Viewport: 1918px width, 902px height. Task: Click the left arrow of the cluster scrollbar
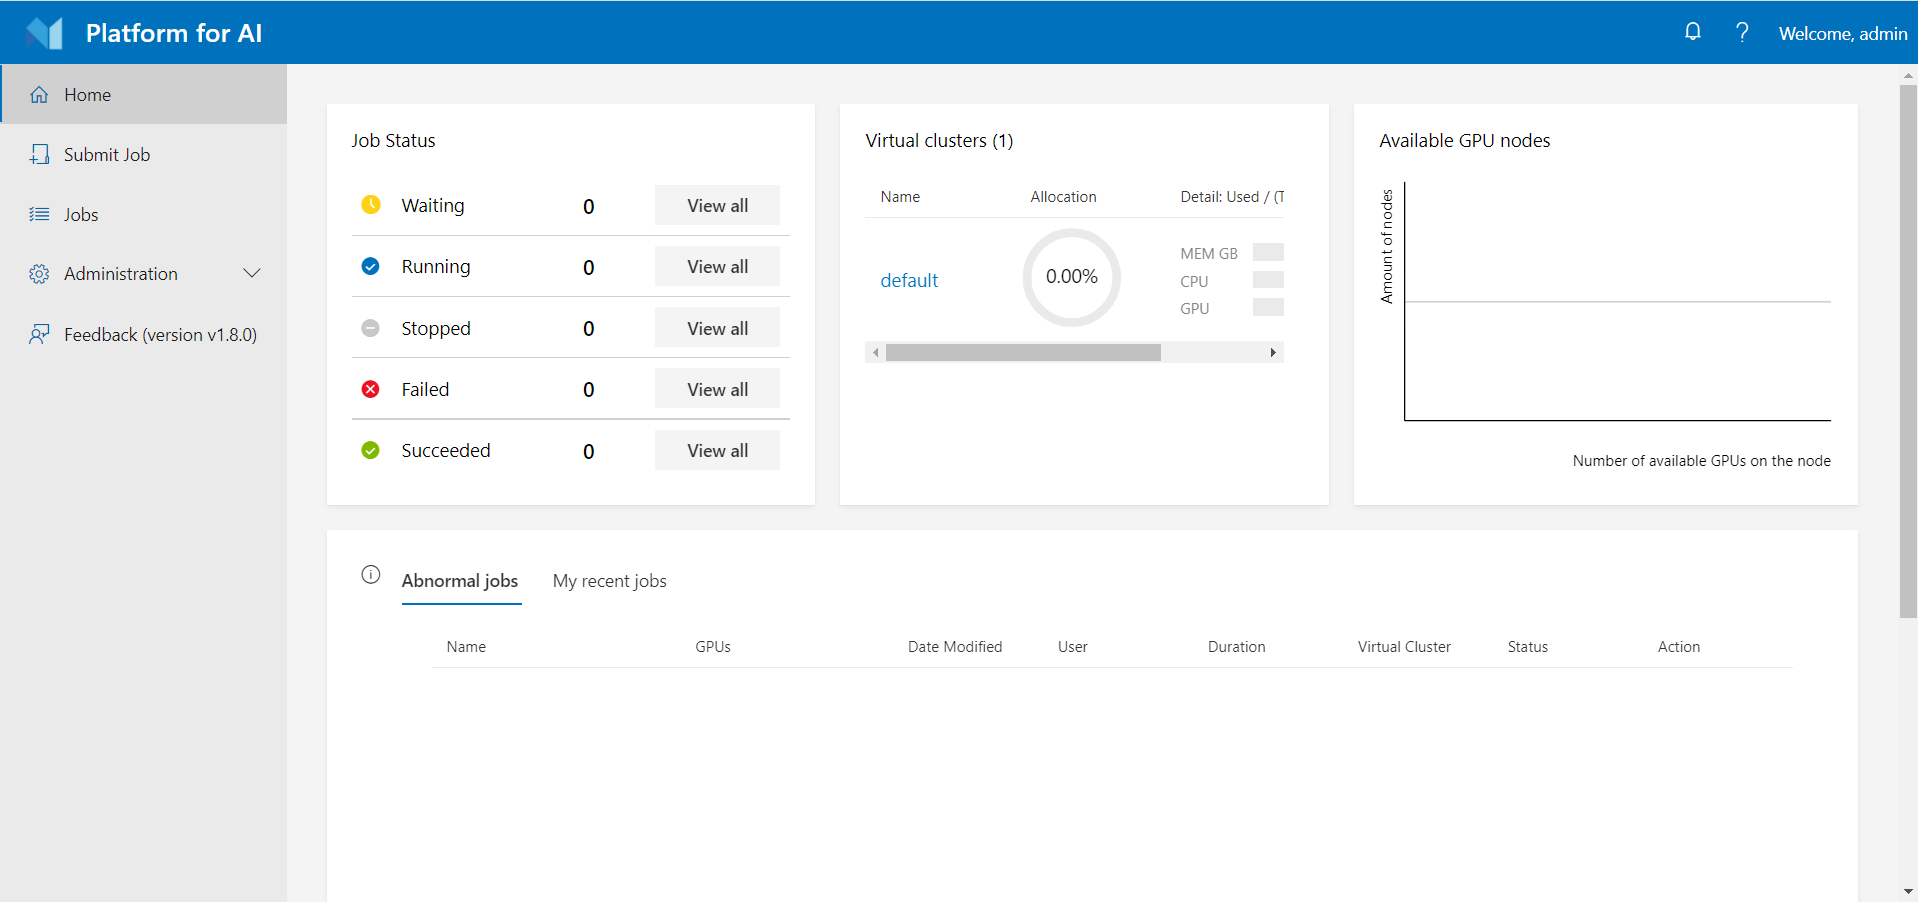click(875, 352)
